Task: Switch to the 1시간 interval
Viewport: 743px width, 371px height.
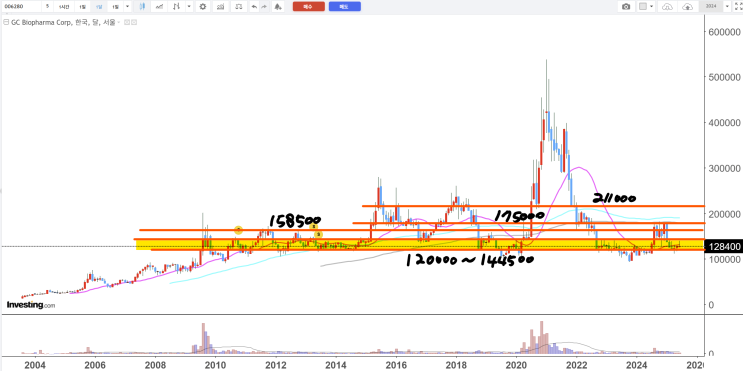Action: (x=63, y=7)
